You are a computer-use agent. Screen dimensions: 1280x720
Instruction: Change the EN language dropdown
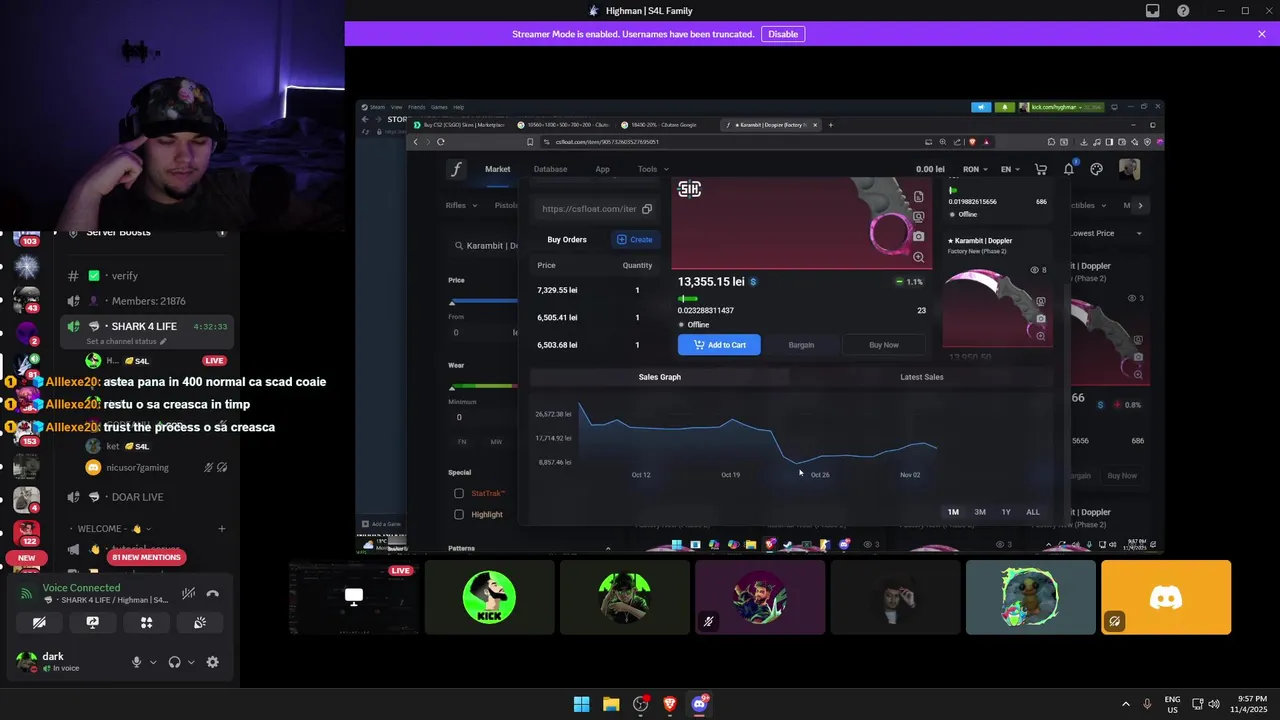pyautogui.click(x=1010, y=169)
